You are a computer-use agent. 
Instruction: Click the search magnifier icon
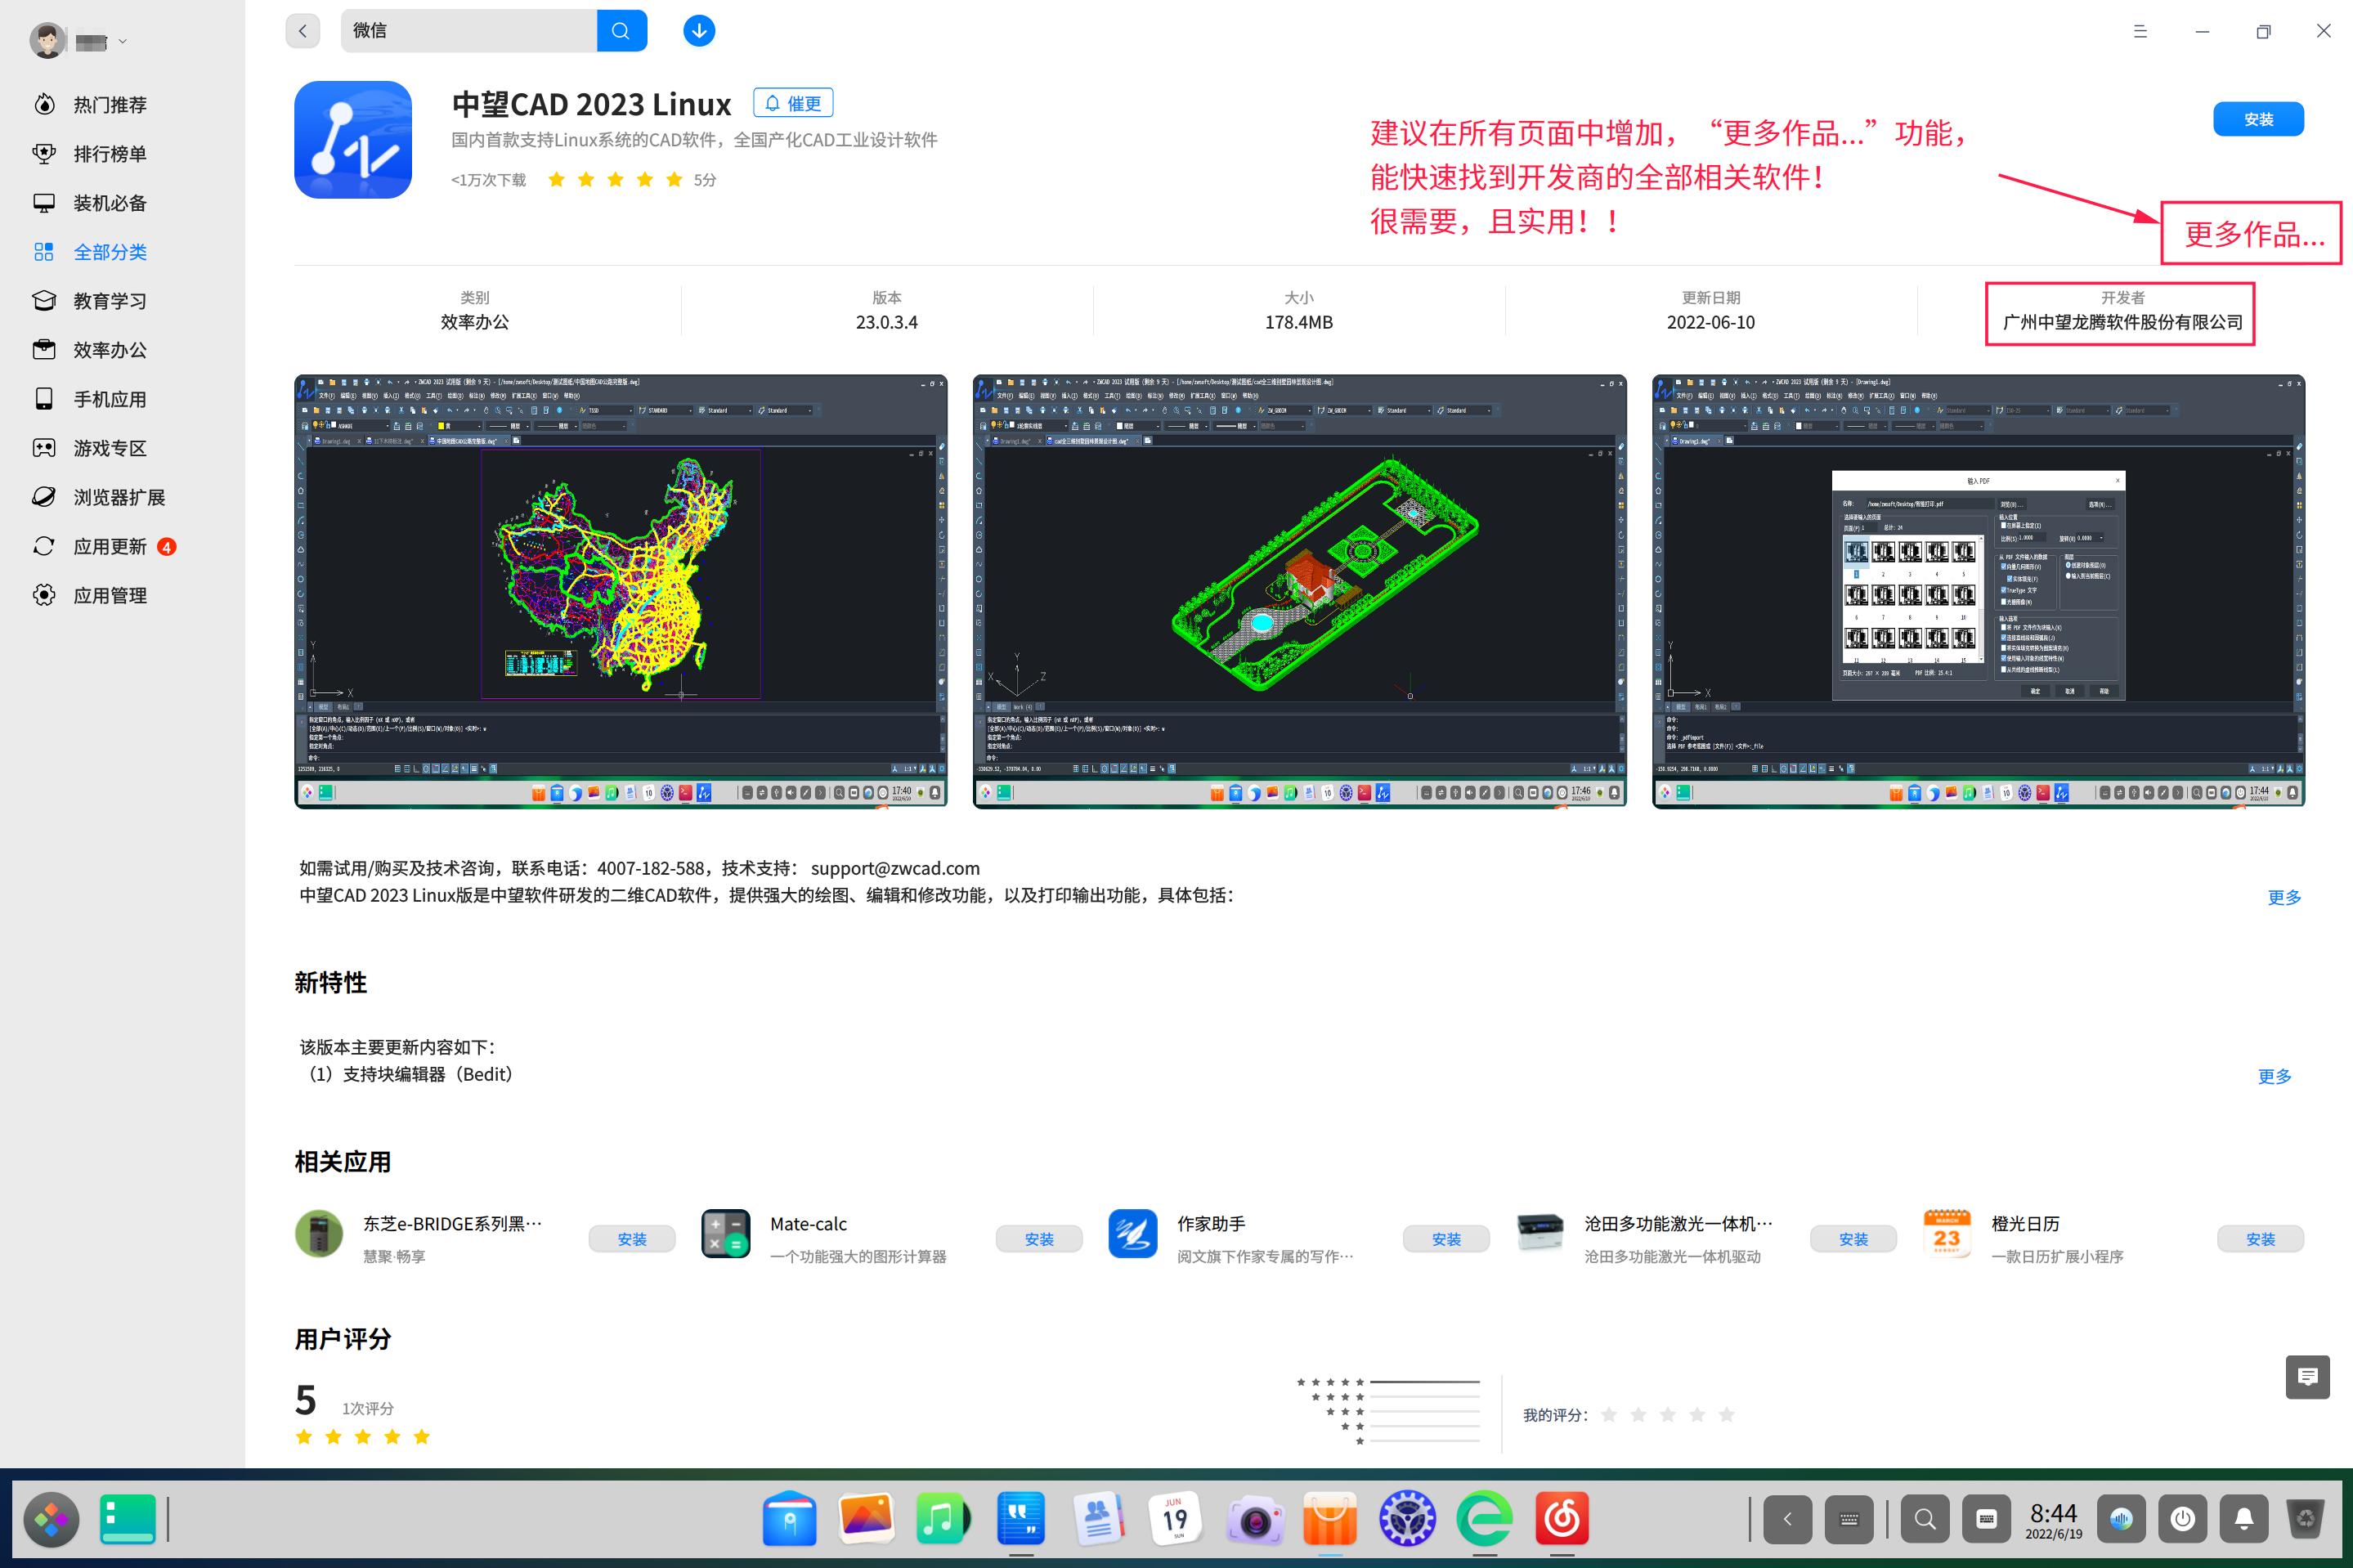(x=621, y=31)
